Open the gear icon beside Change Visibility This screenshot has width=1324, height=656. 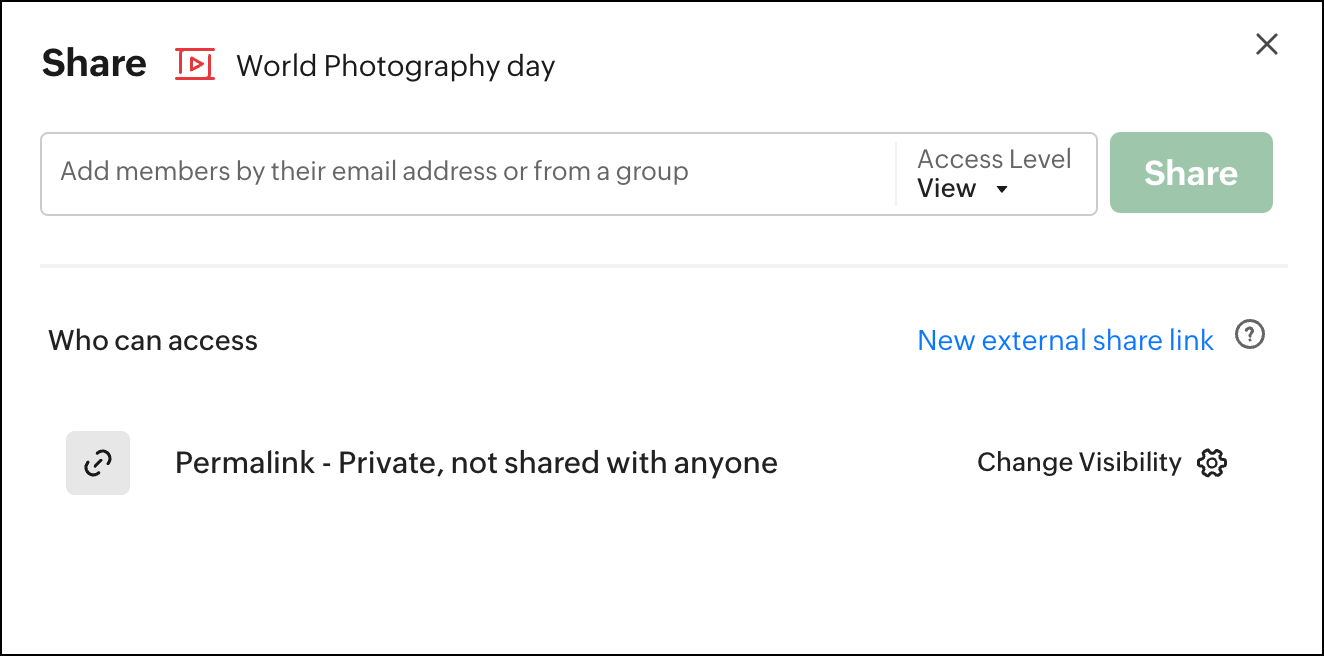pos(1212,463)
